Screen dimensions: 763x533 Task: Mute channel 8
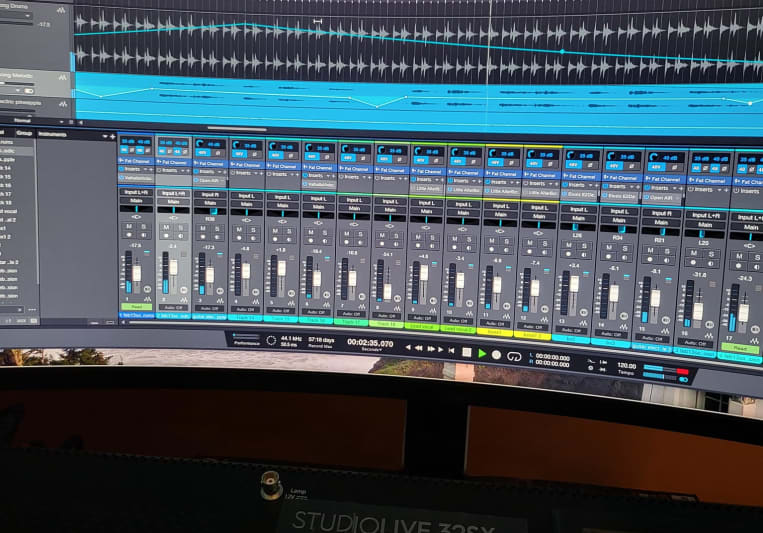click(382, 235)
